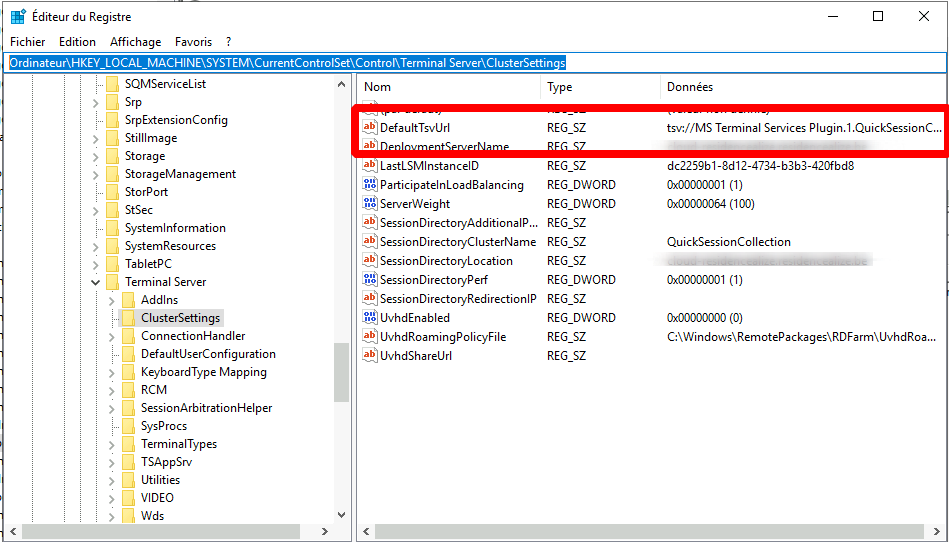Click the UvhdEnabled DWORD value icon

coord(370,318)
